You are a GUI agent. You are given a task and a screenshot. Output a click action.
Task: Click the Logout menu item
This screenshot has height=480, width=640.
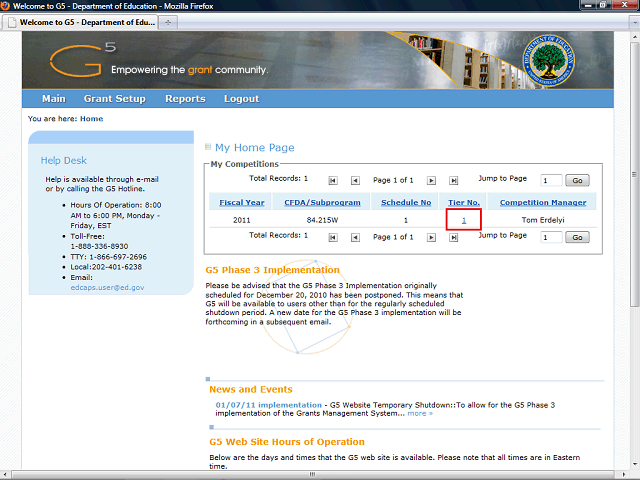click(x=241, y=99)
